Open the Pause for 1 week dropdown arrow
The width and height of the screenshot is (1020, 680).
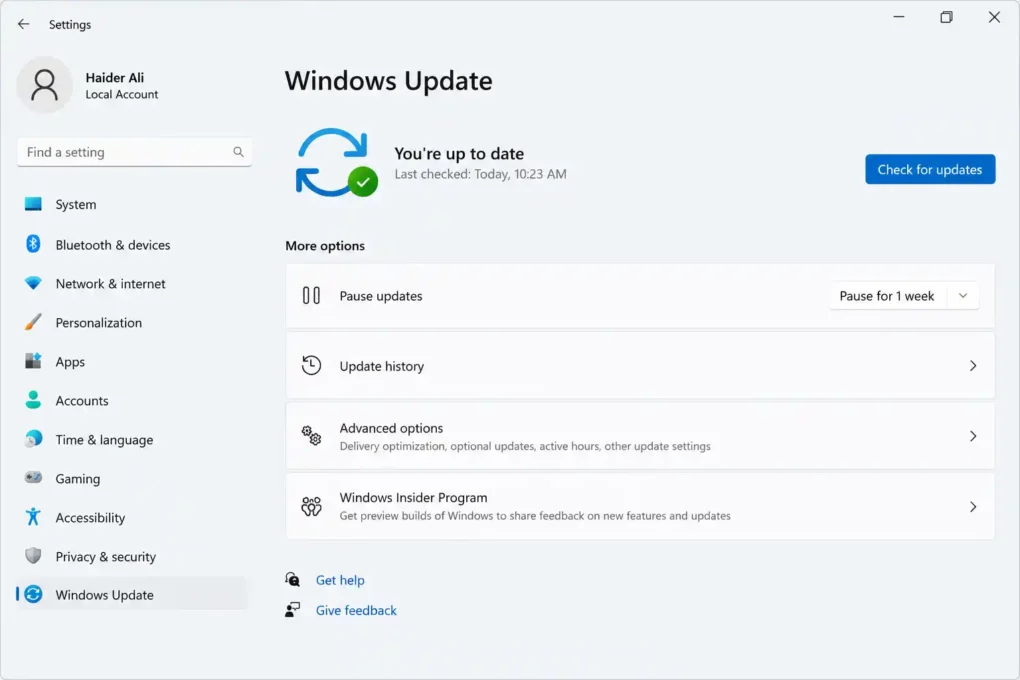tap(963, 295)
